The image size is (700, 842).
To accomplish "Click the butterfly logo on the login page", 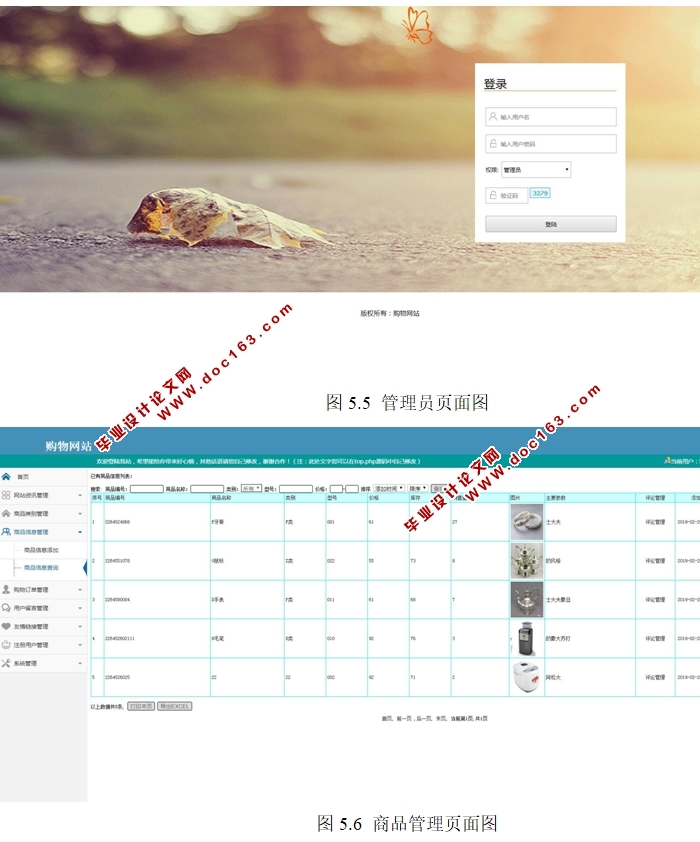I will coord(418,25).
